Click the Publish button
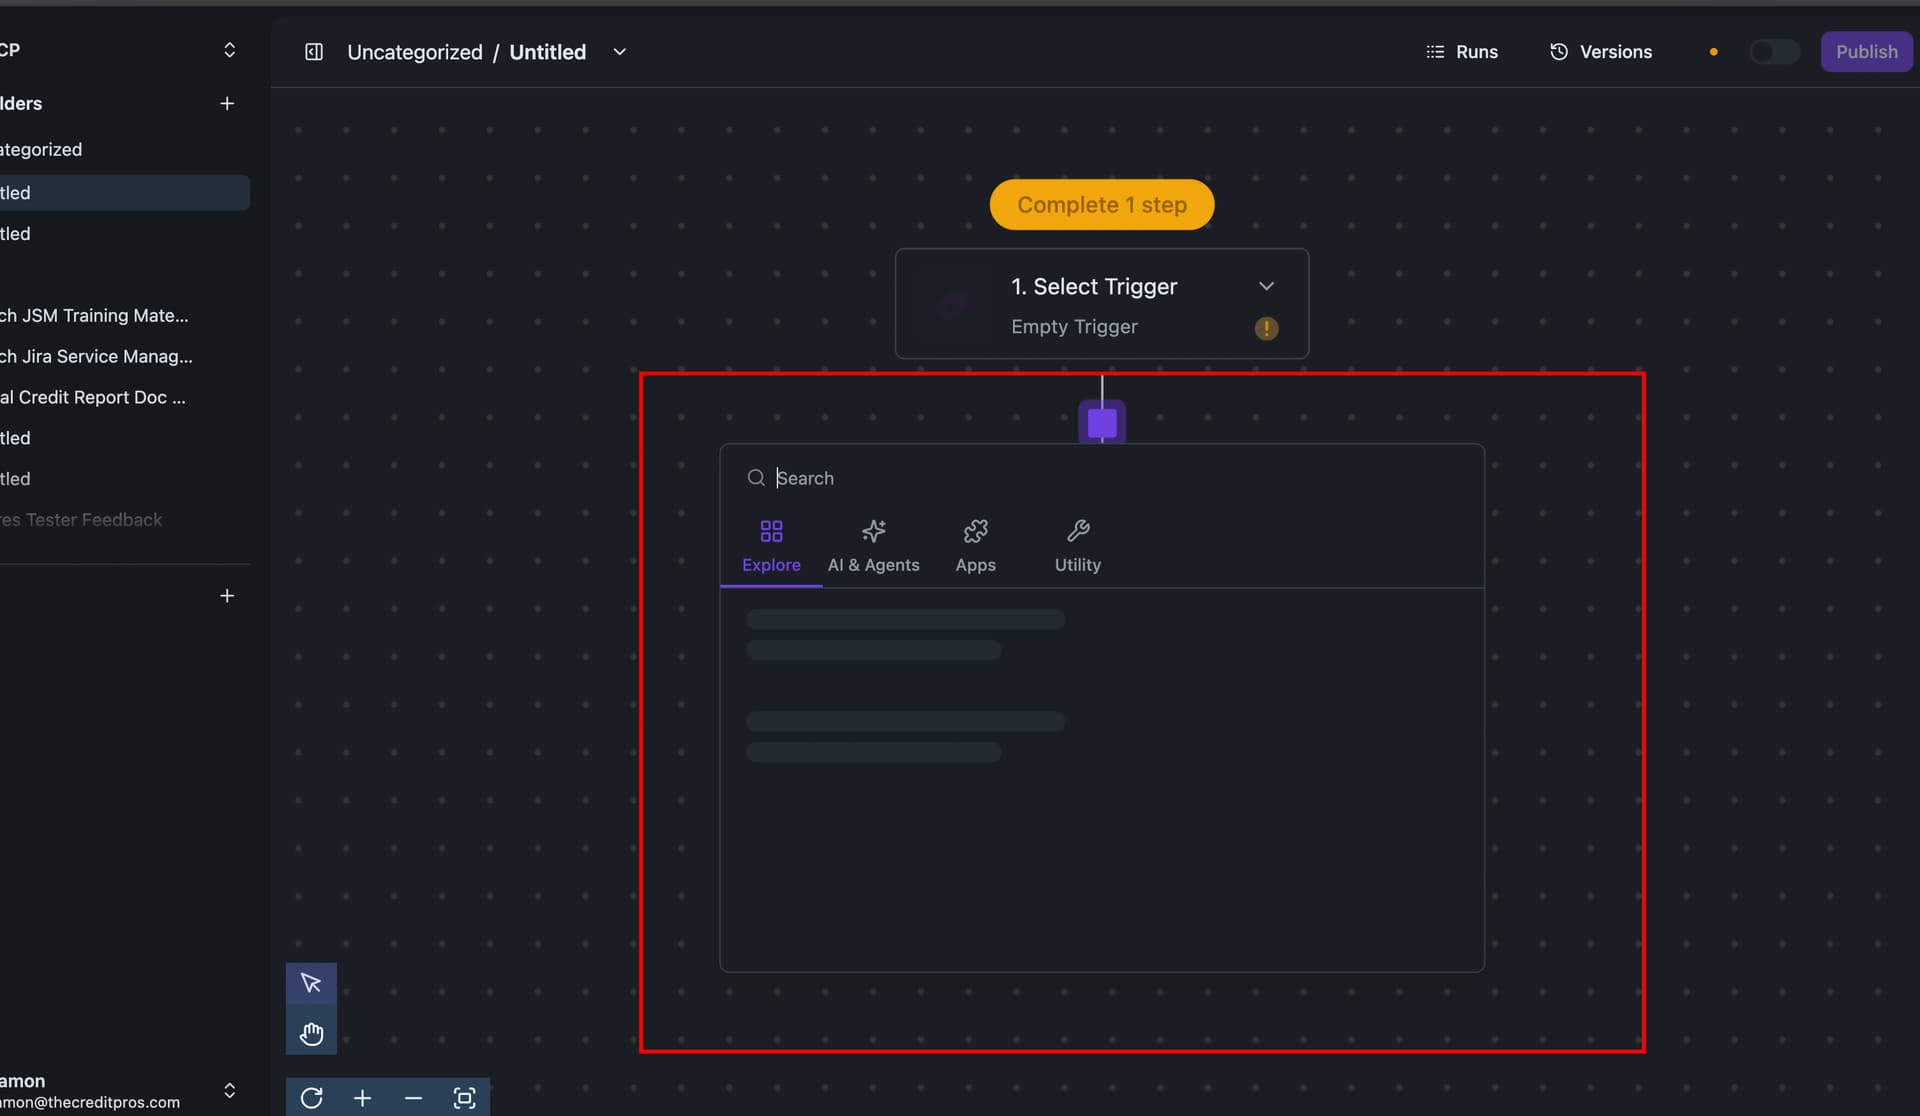Viewport: 1920px width, 1116px height. pyautogui.click(x=1865, y=52)
